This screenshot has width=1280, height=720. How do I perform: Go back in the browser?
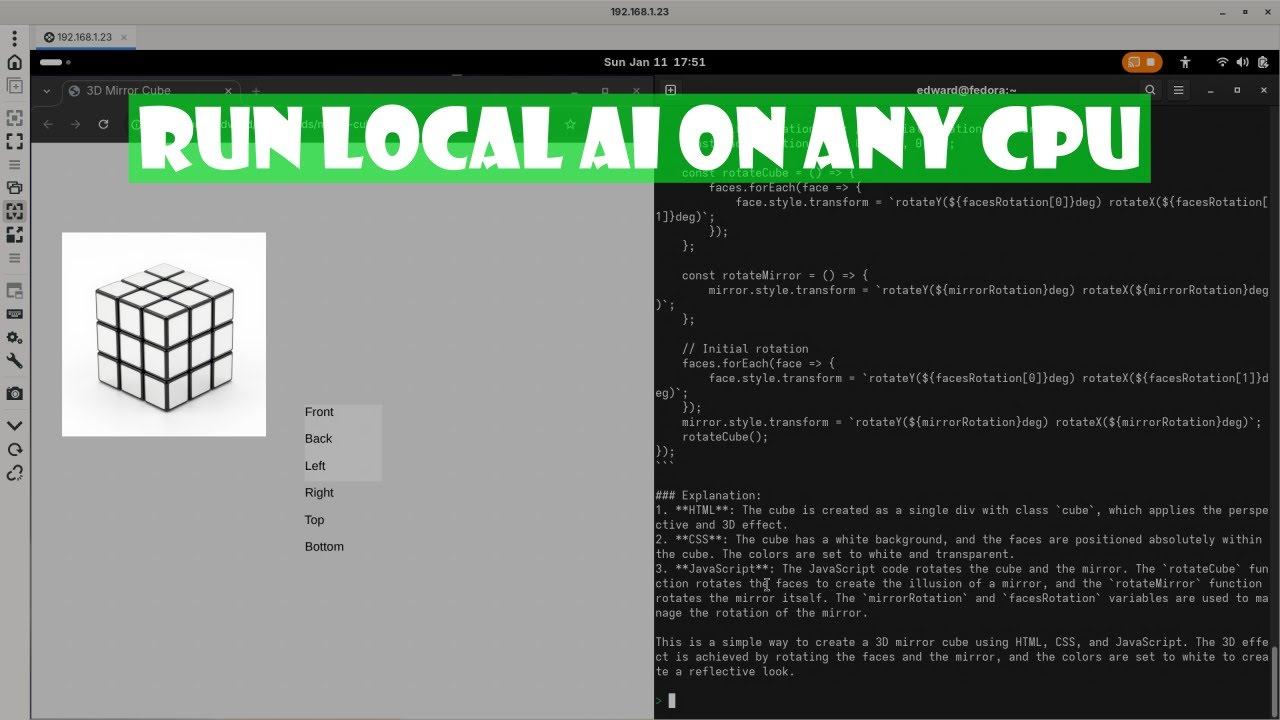[47, 124]
